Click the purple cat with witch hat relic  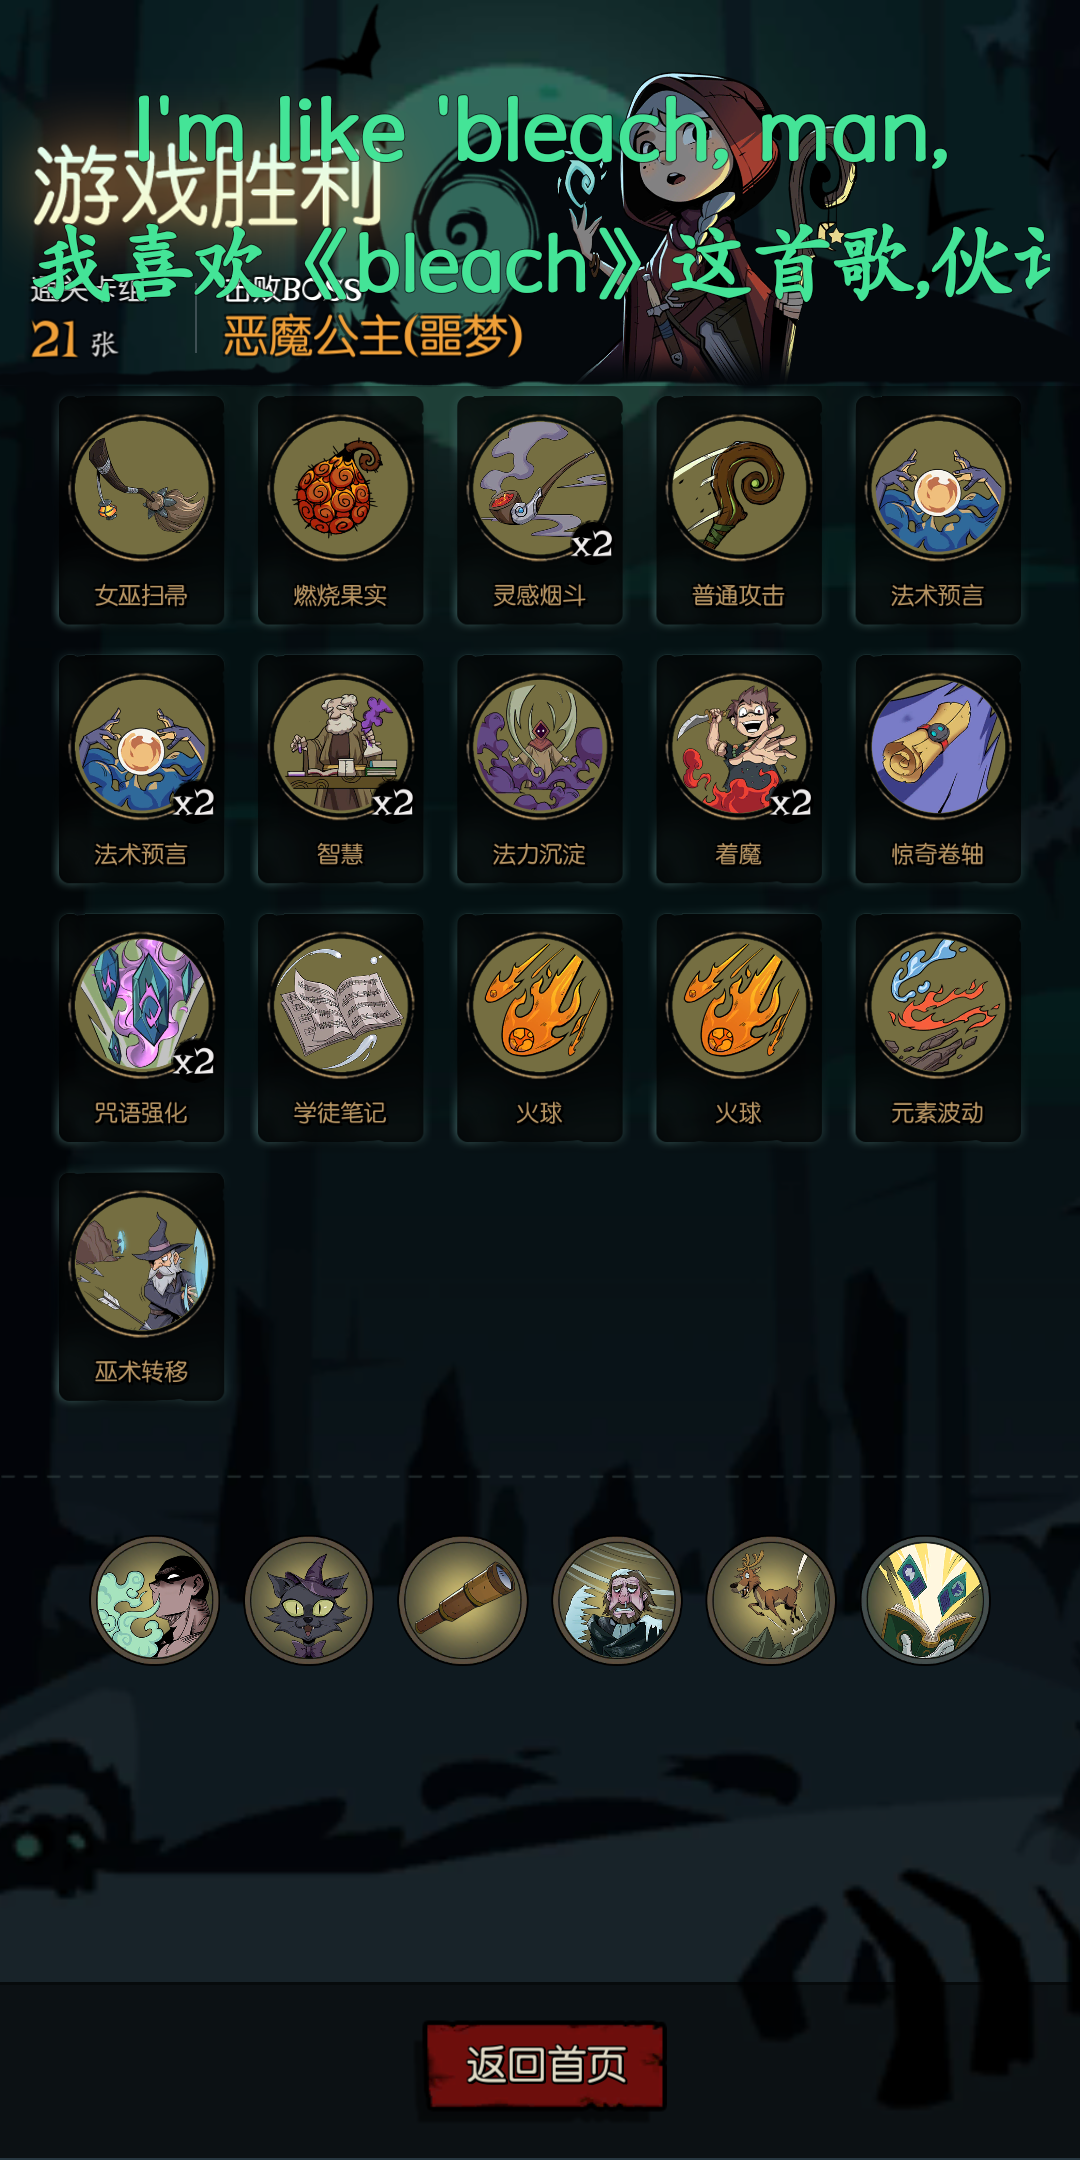coord(308,1600)
